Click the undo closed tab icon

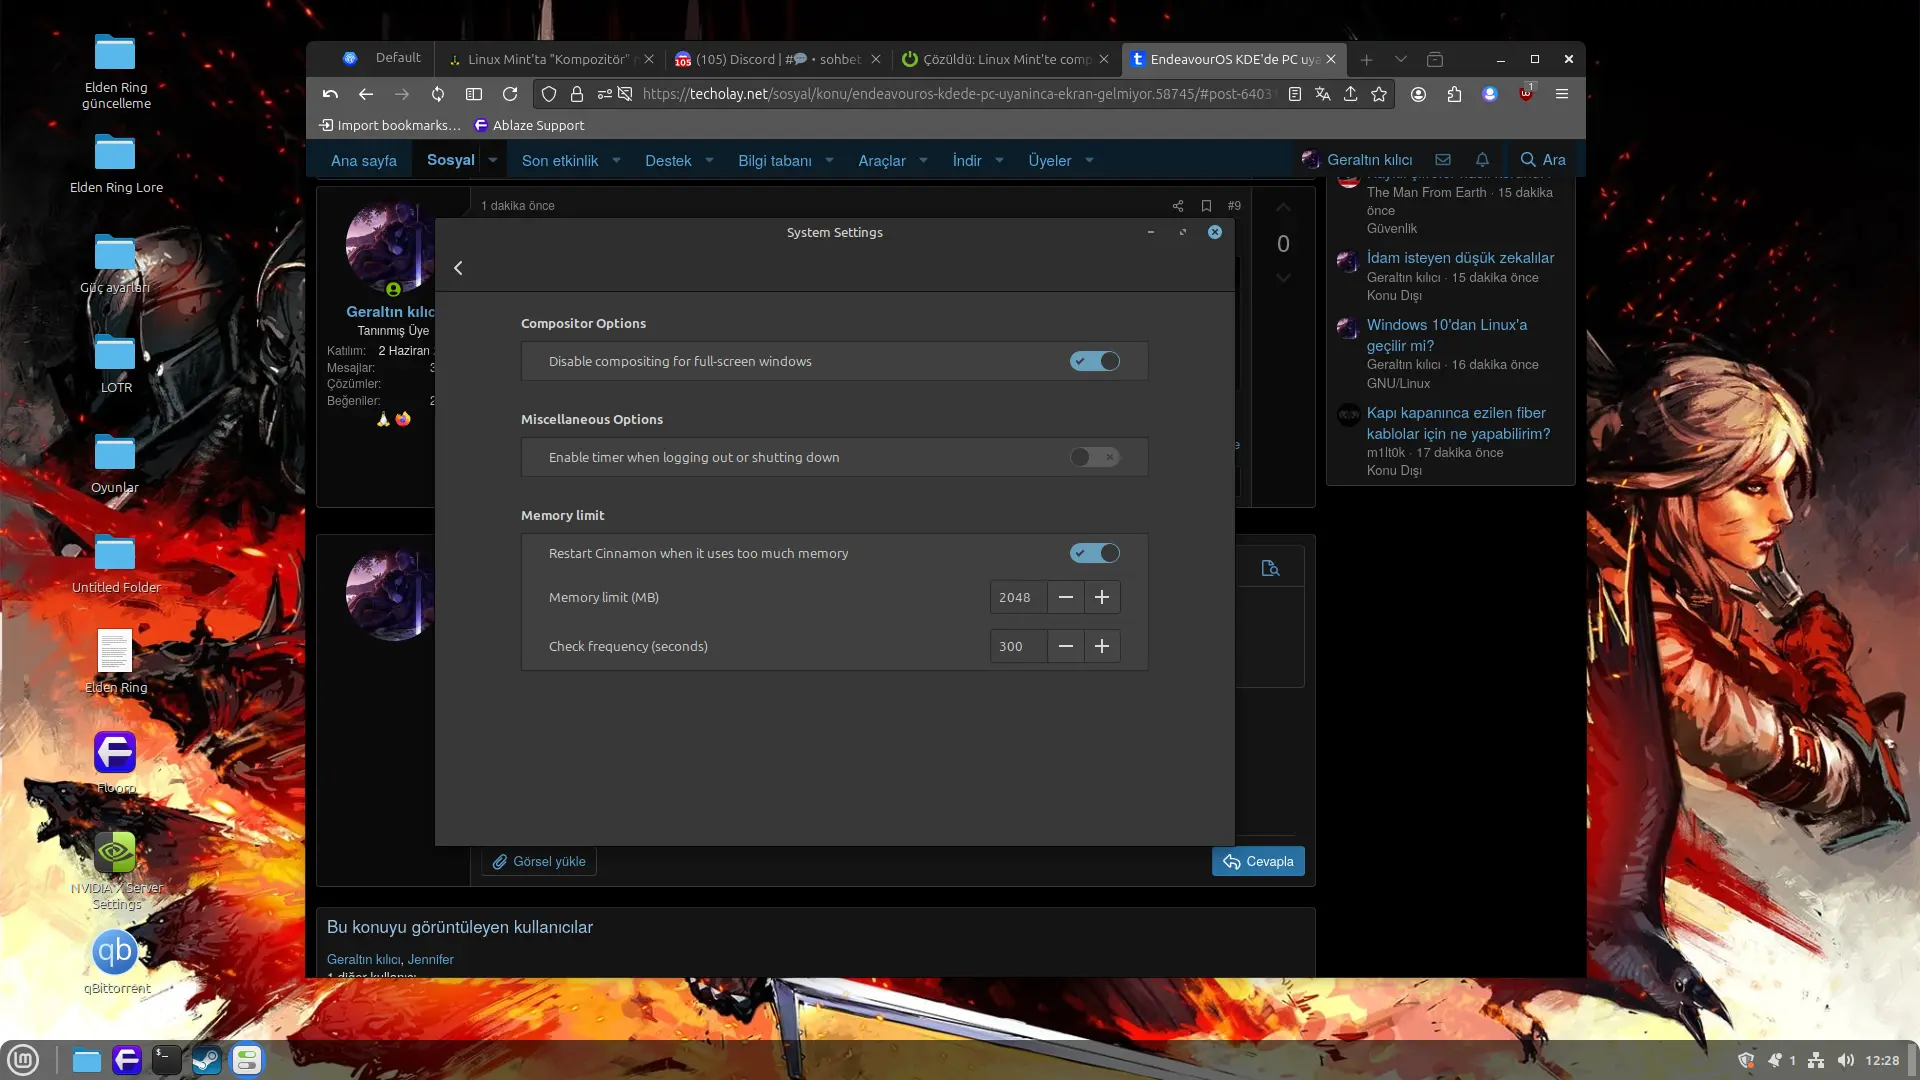pos(330,94)
